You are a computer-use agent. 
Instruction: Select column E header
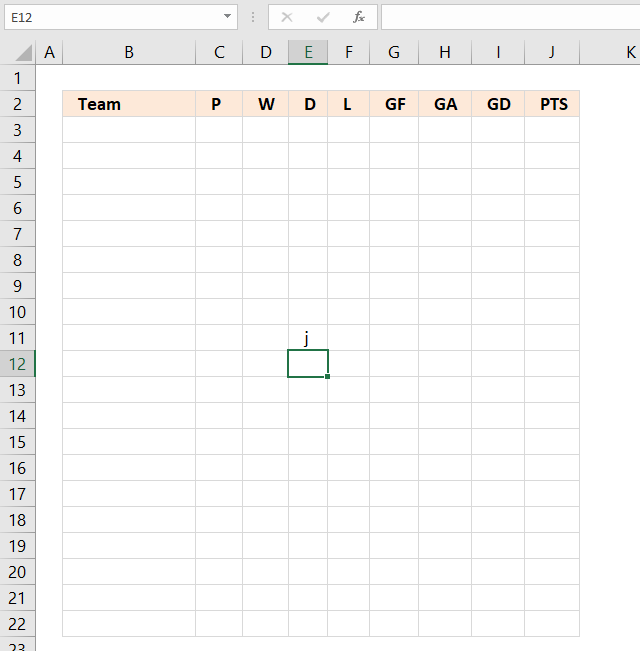tap(308, 52)
